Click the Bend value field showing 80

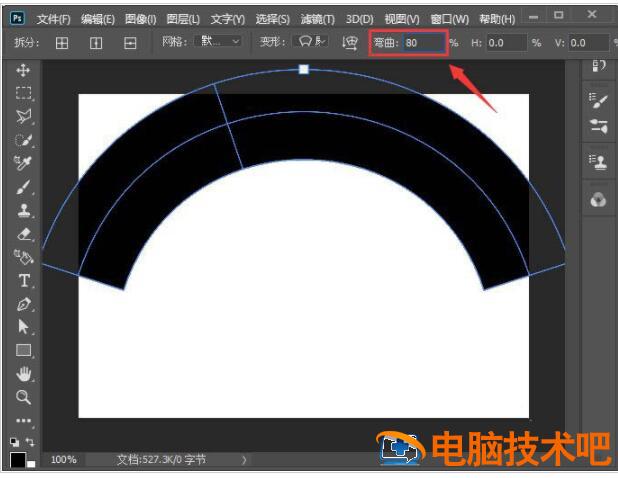coord(424,43)
